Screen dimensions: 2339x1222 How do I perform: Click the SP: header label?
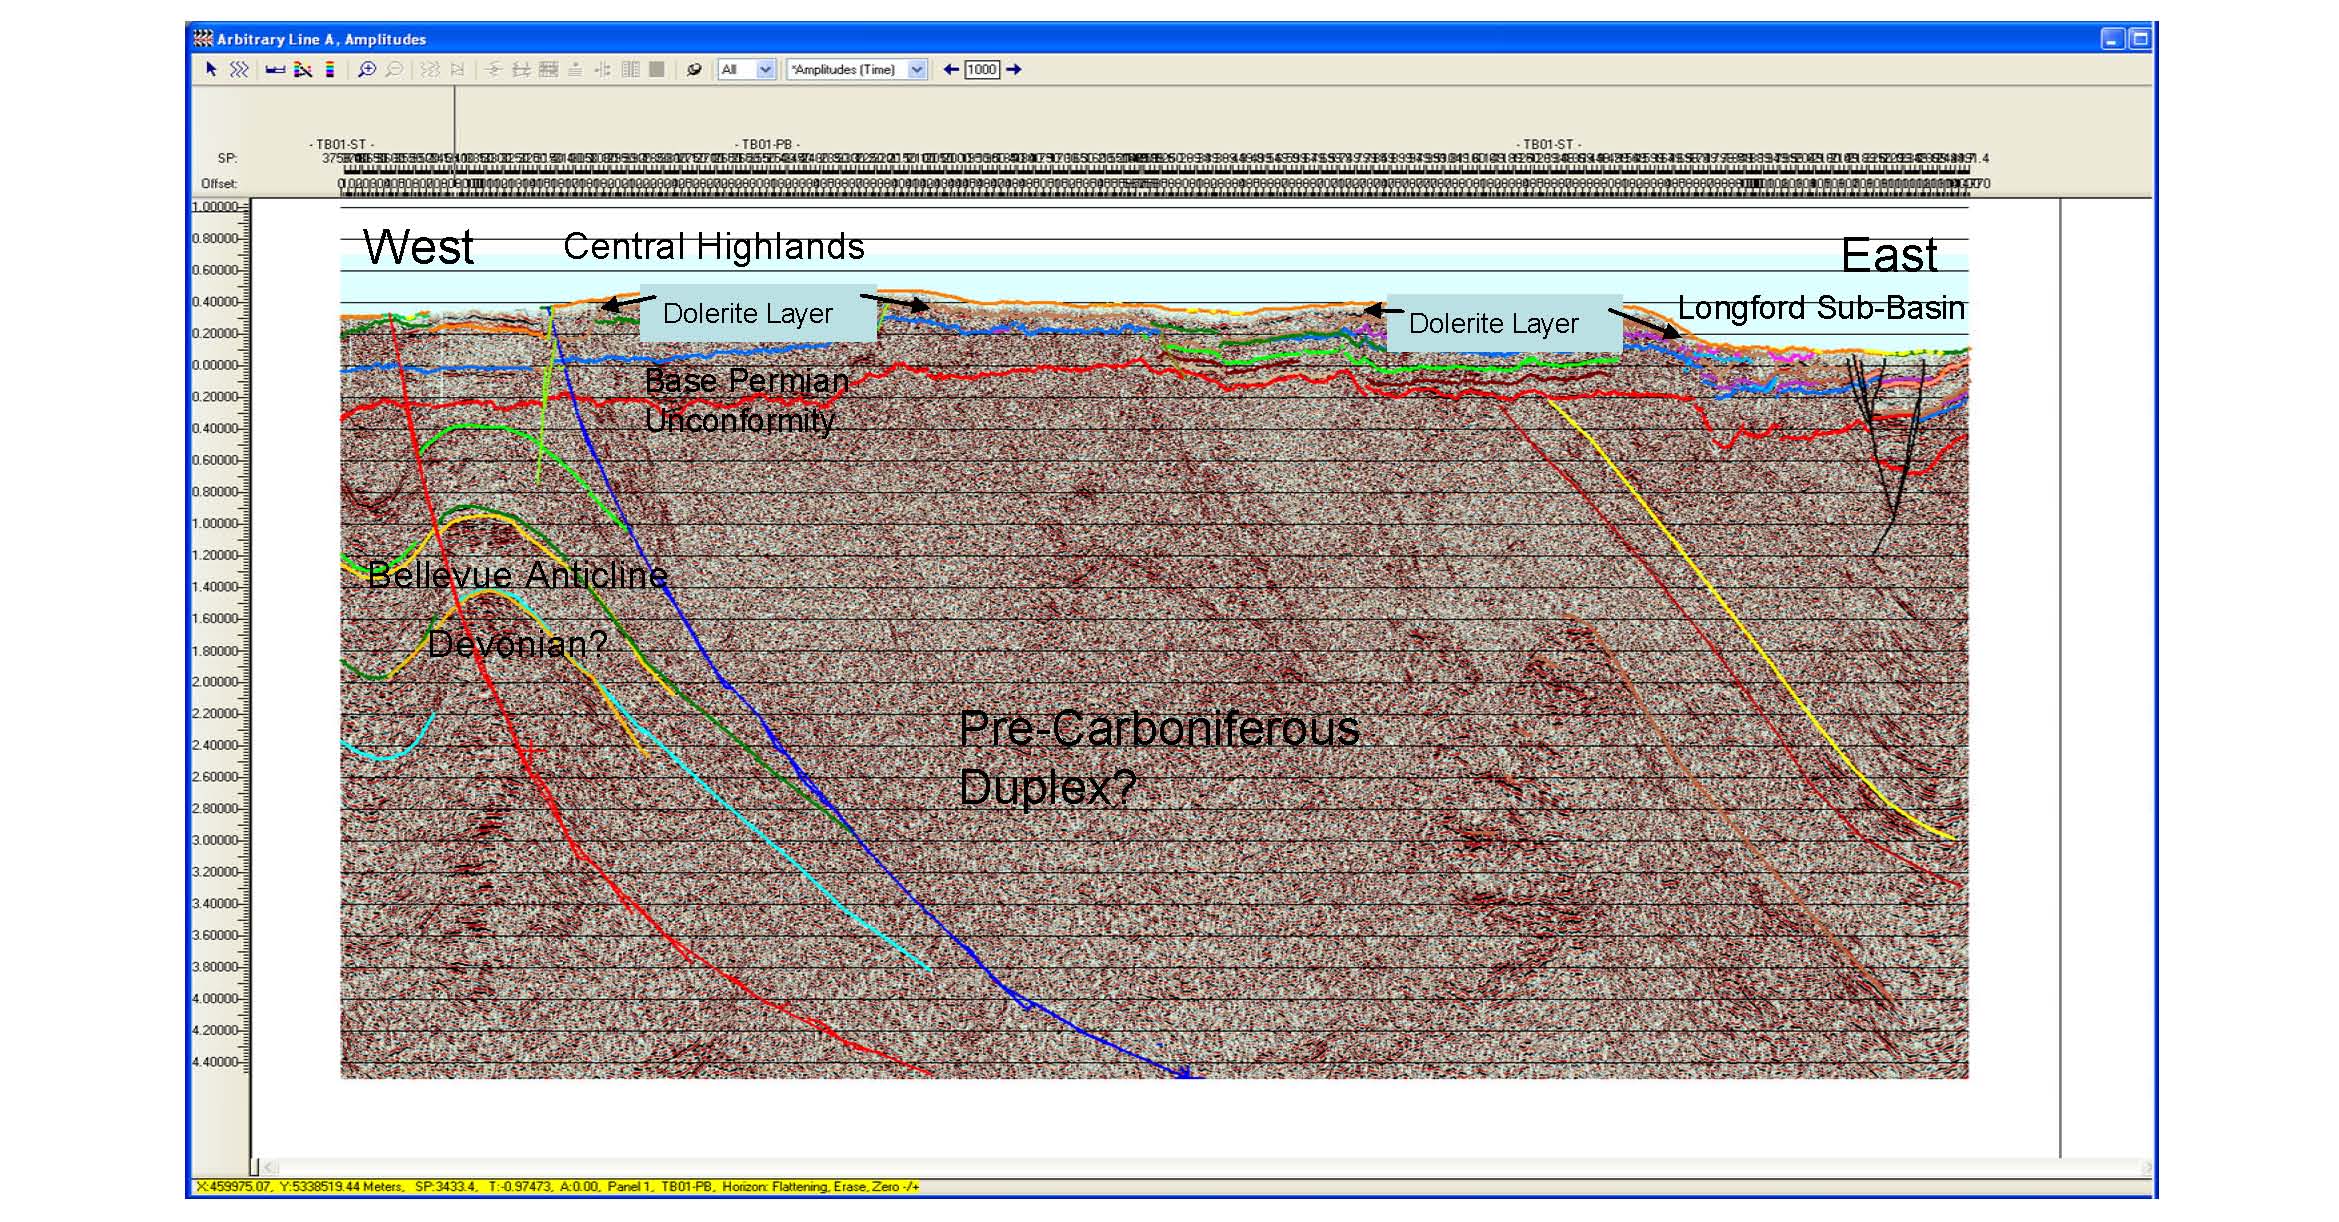pos(227,158)
